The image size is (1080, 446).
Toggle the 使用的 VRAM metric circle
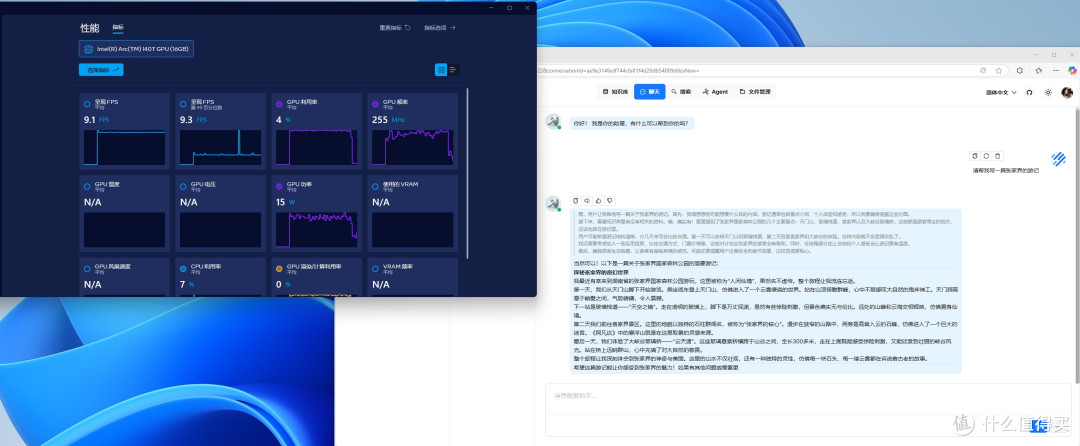click(x=375, y=187)
